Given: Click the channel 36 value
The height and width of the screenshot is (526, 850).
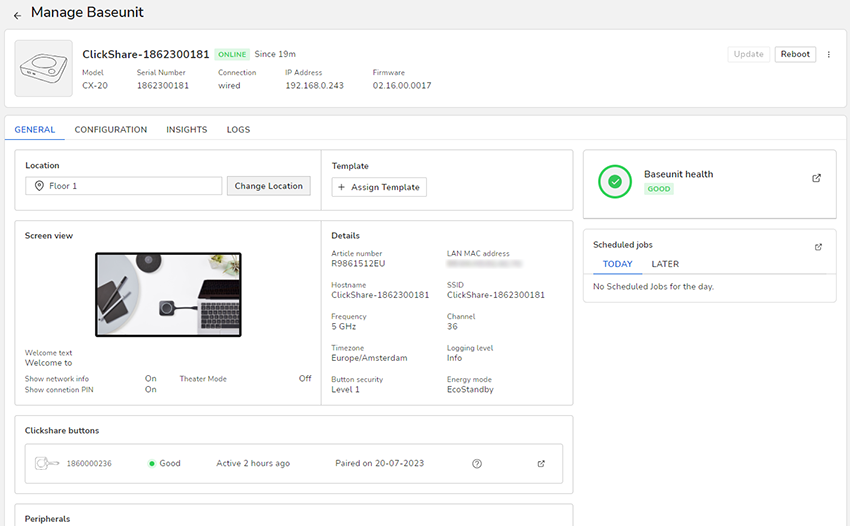Looking at the screenshot, I should 452,326.
